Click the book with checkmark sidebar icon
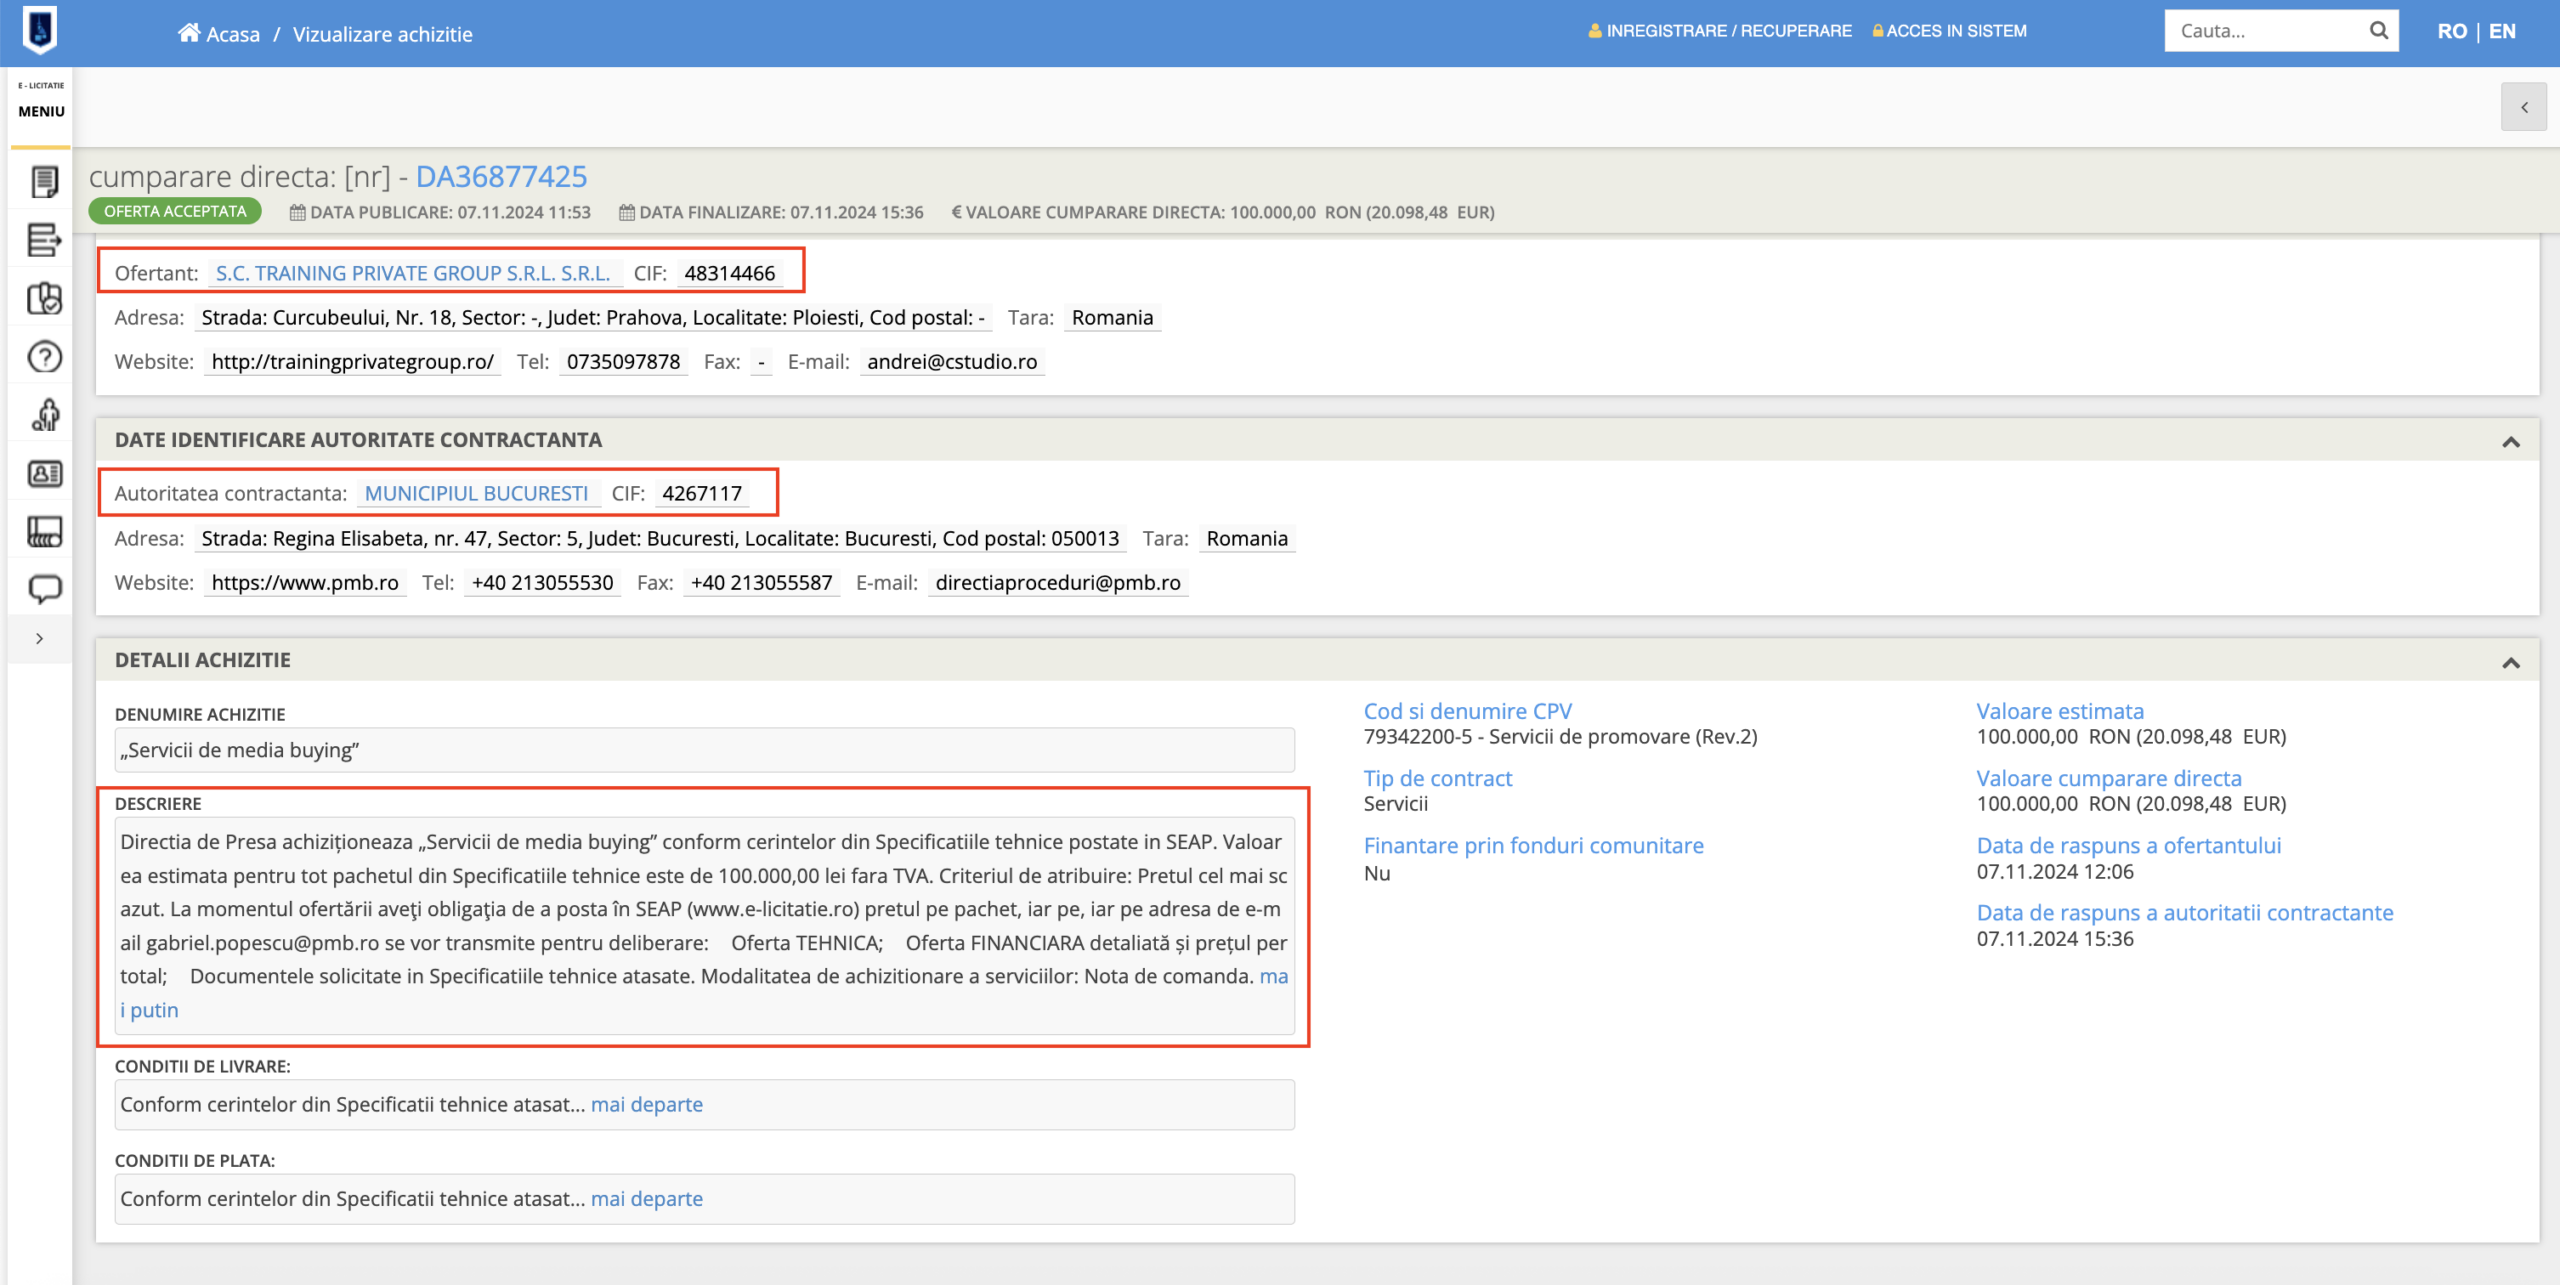 tap(44, 298)
